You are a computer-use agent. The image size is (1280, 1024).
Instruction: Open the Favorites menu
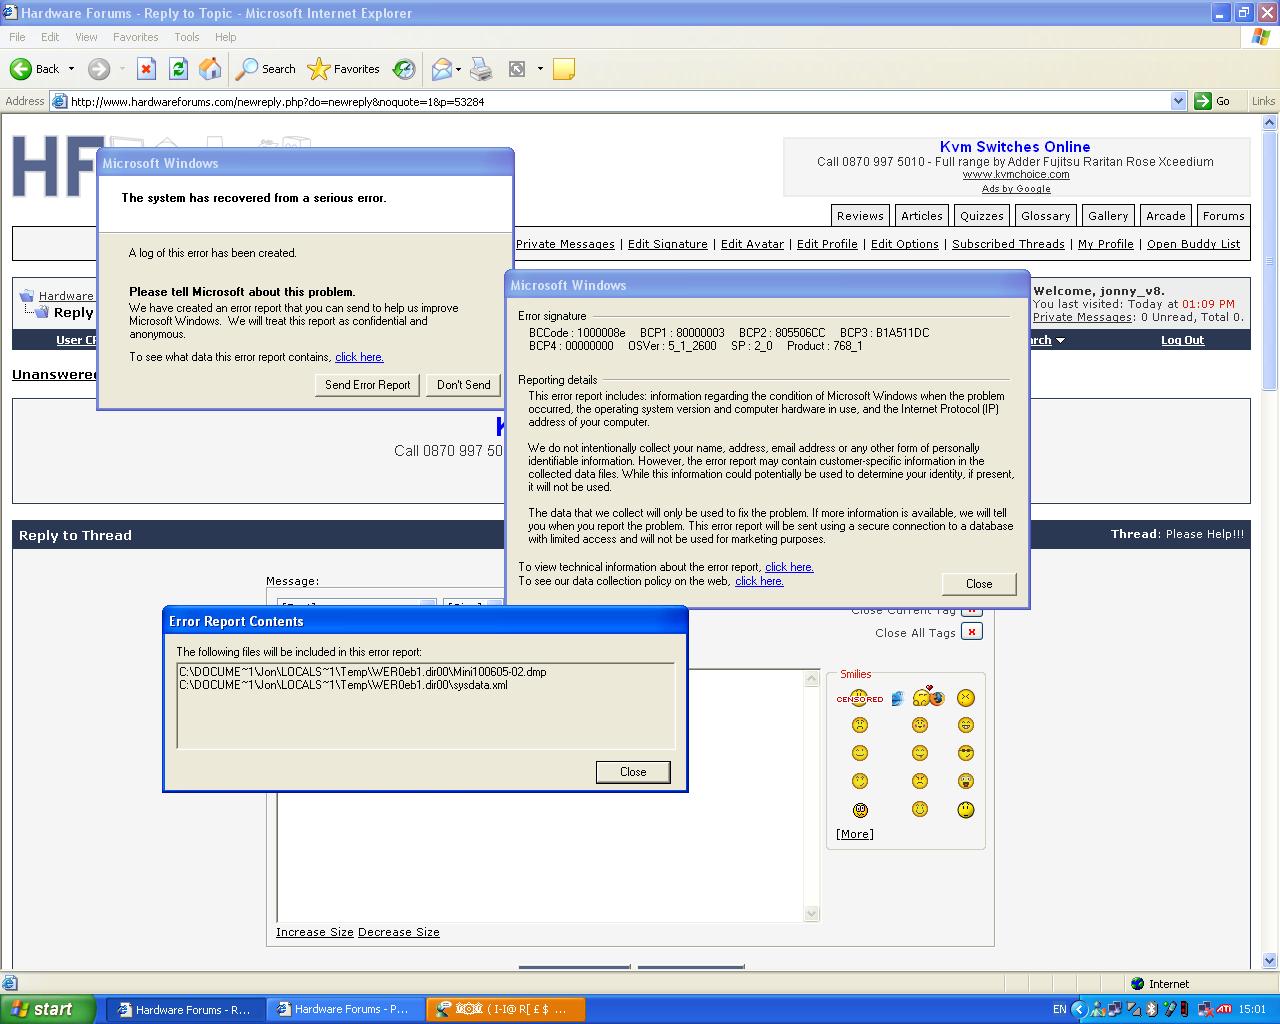[x=135, y=37]
